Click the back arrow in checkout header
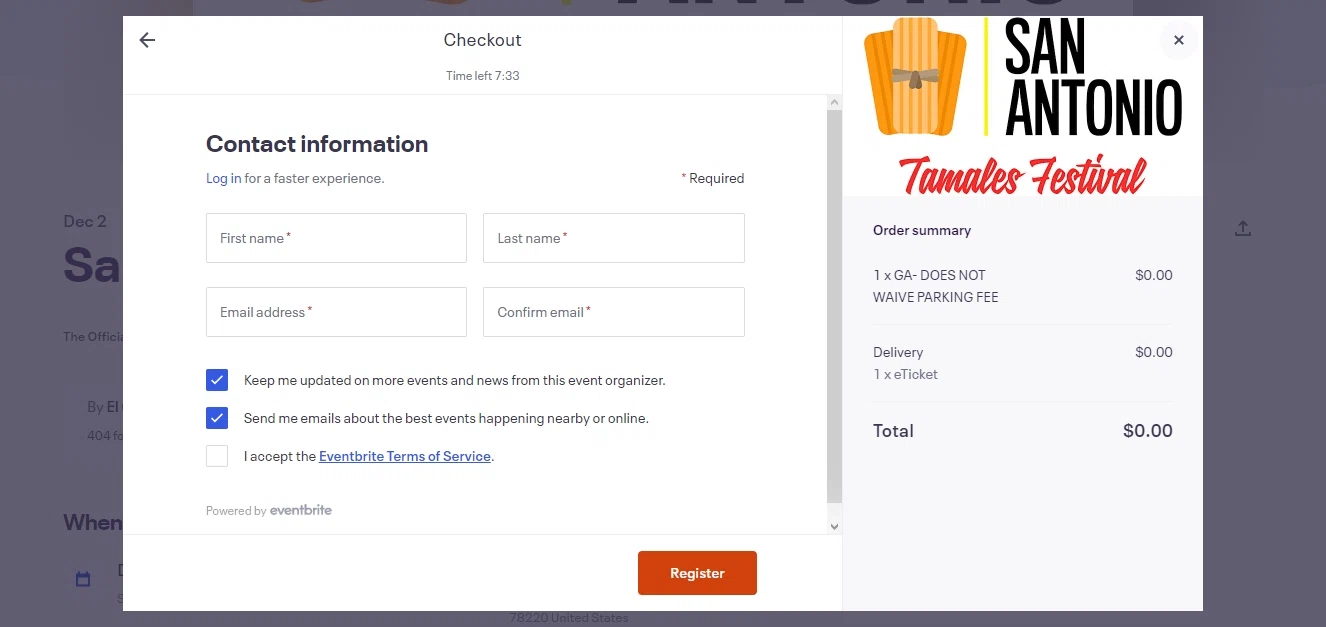The width and height of the screenshot is (1326, 627). 147,40
